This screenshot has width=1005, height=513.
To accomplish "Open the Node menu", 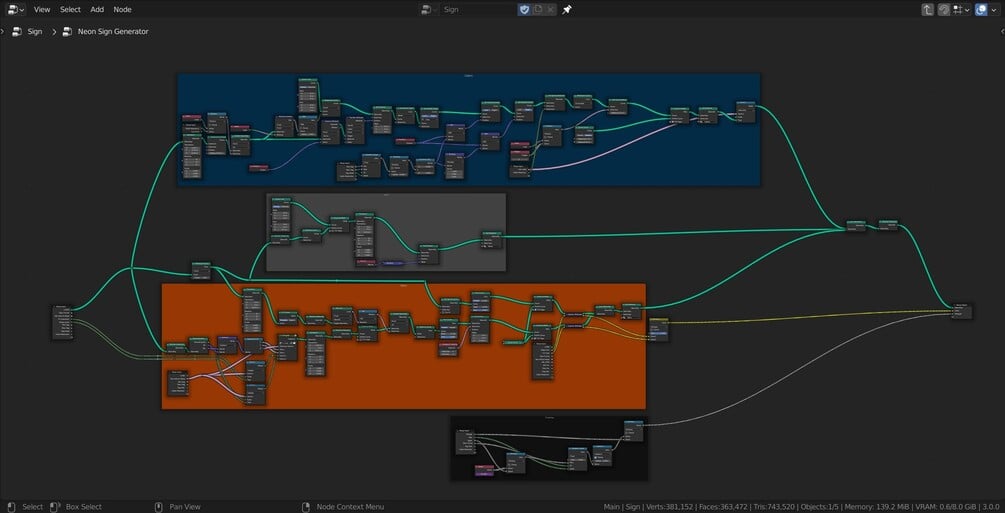I will [x=122, y=10].
